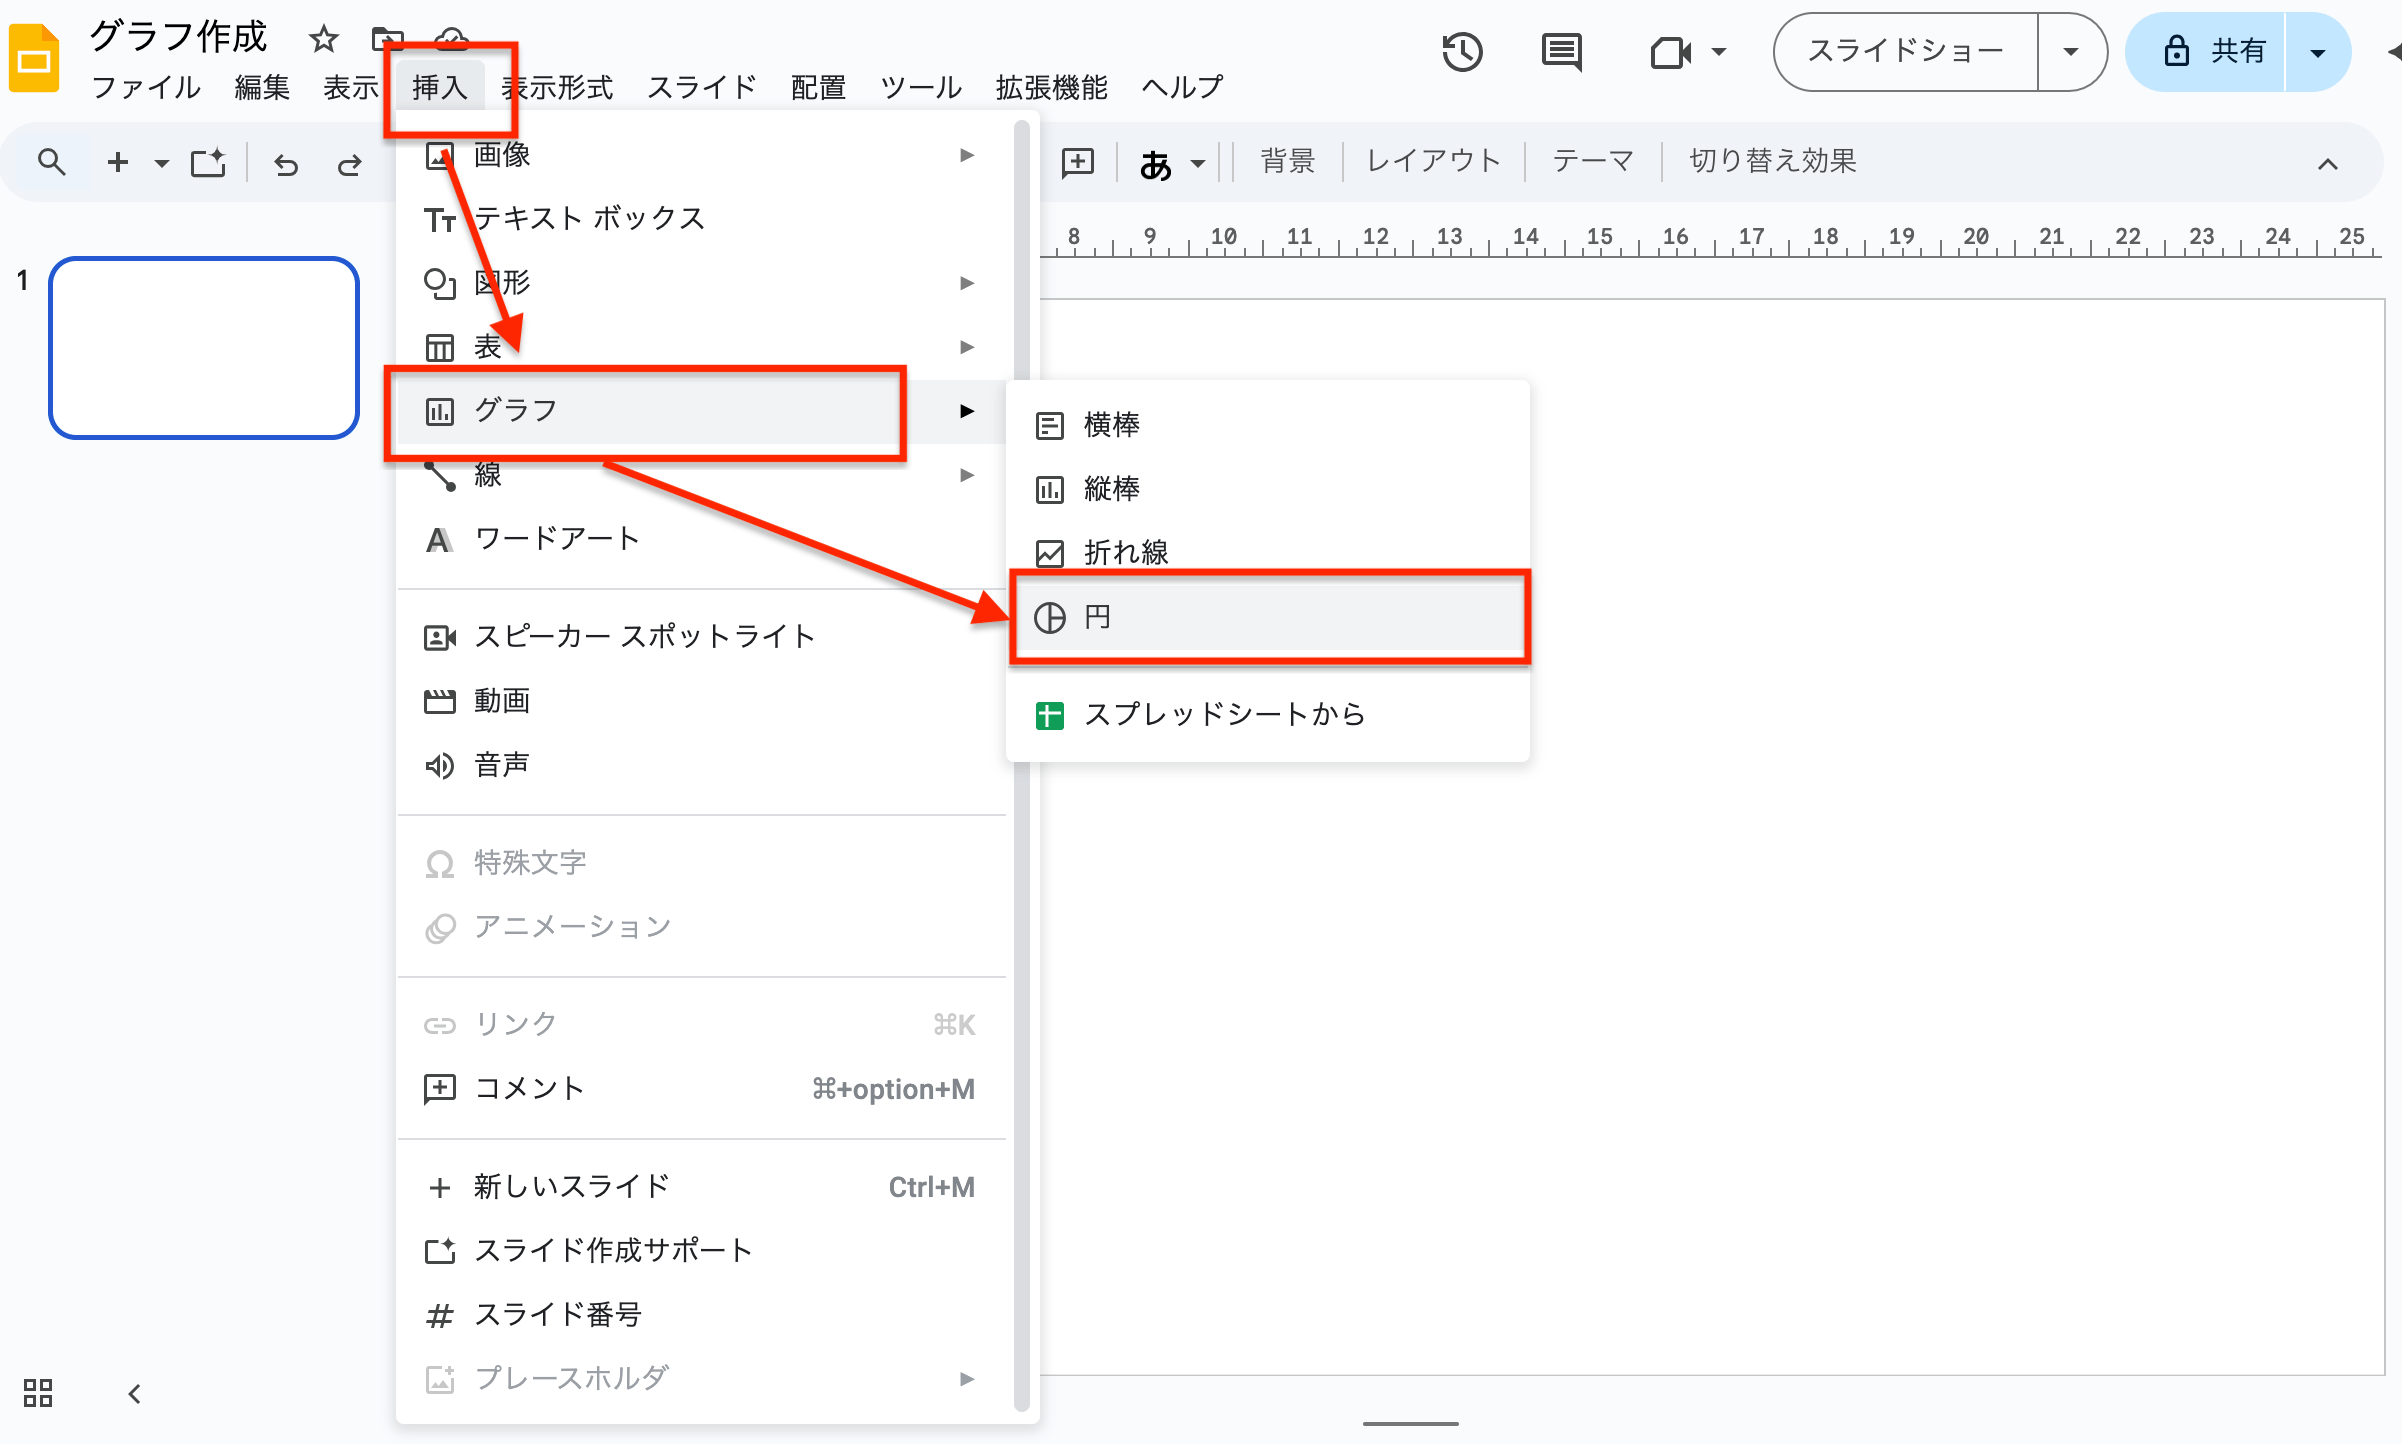Open comment history
Viewport: 2402px width, 1444px height.
click(x=1560, y=51)
